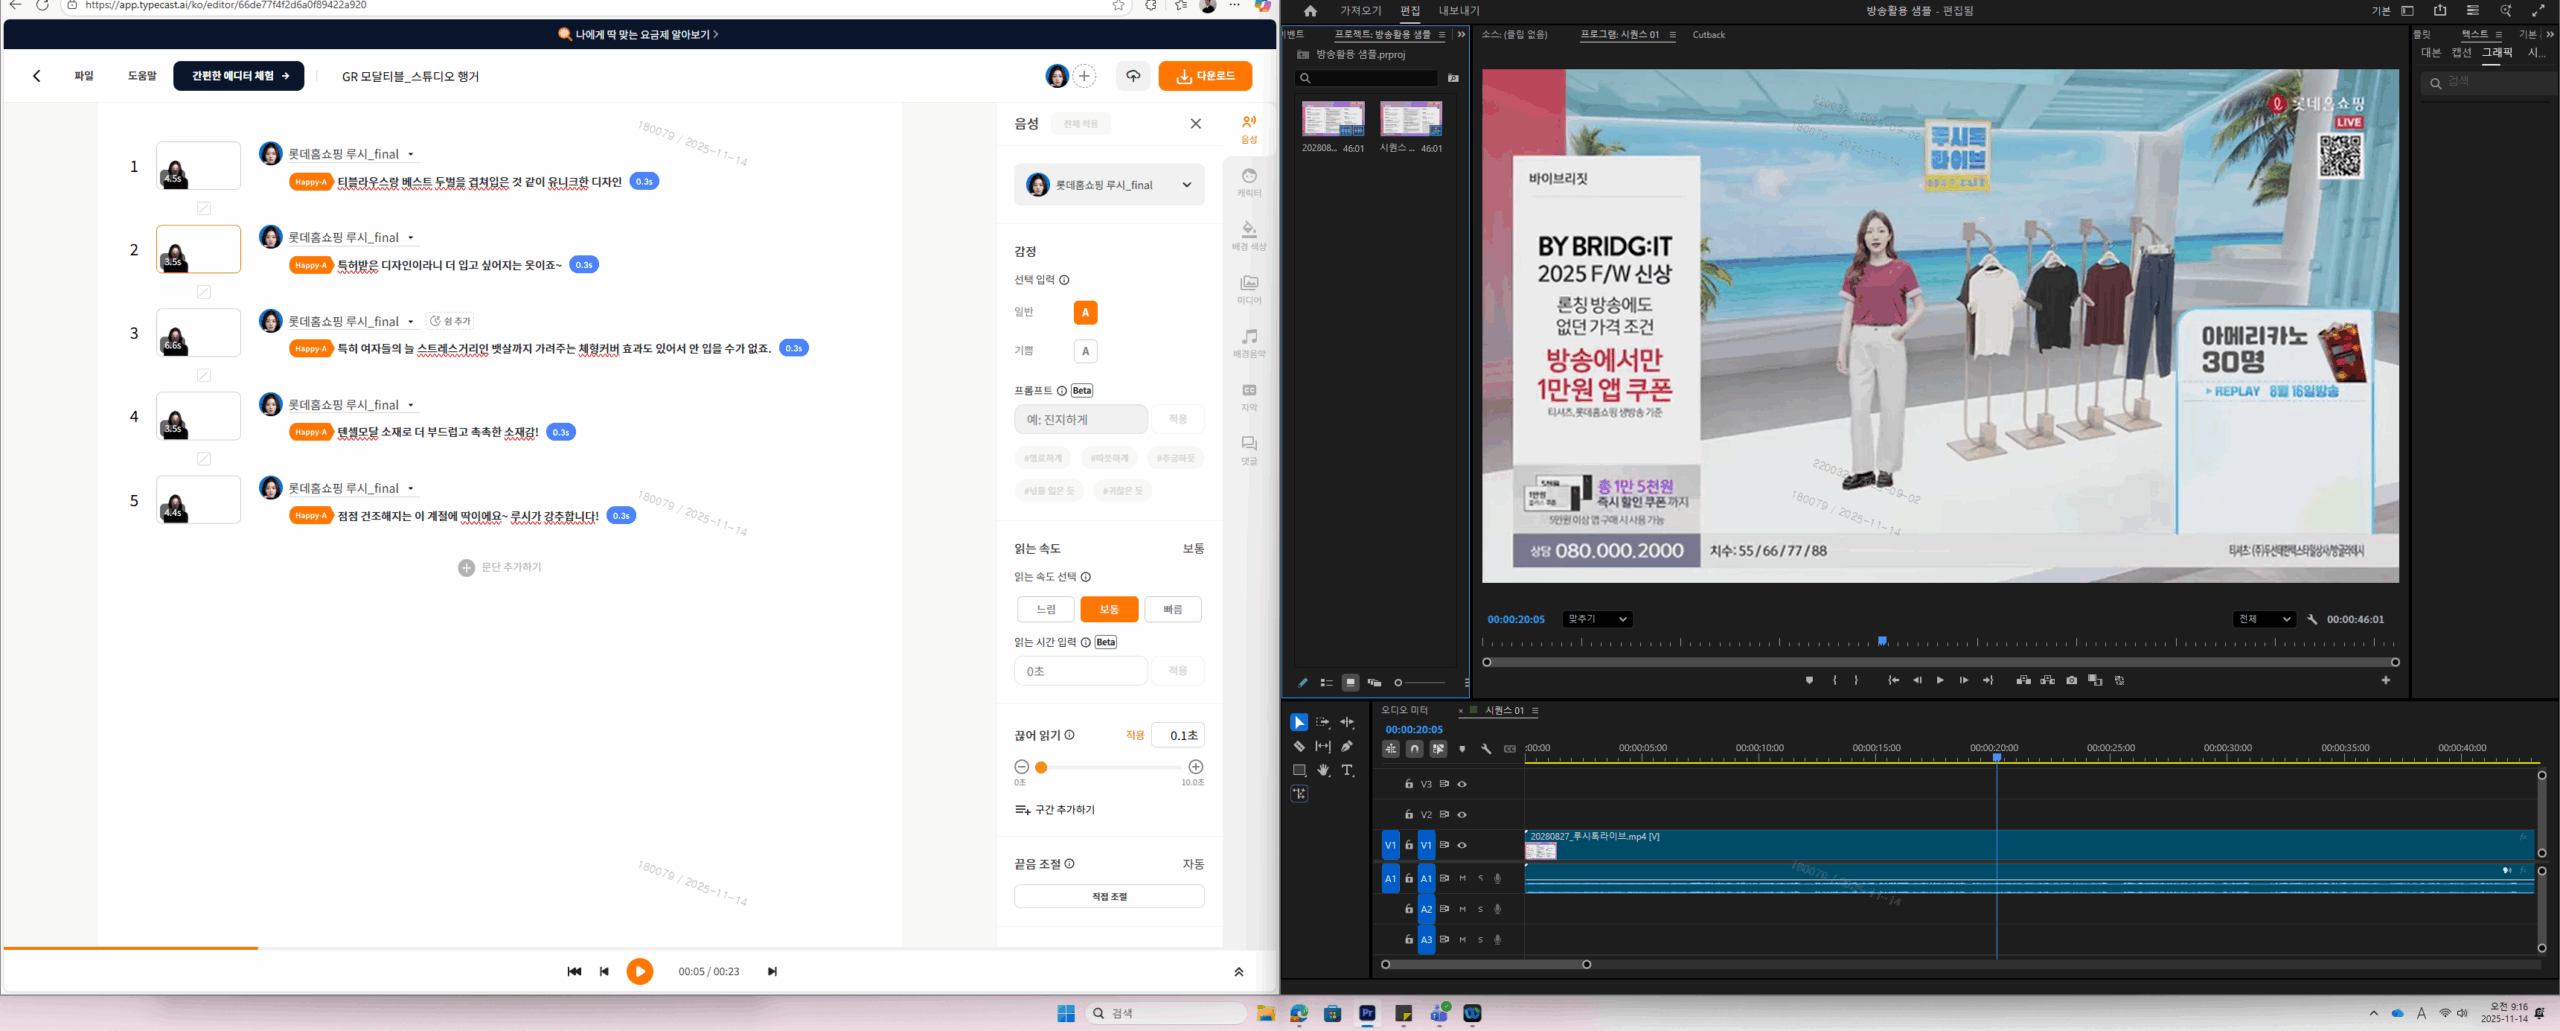2560x1031 pixels.
Task: Select the Hand tool in Premiere
Action: (1323, 770)
